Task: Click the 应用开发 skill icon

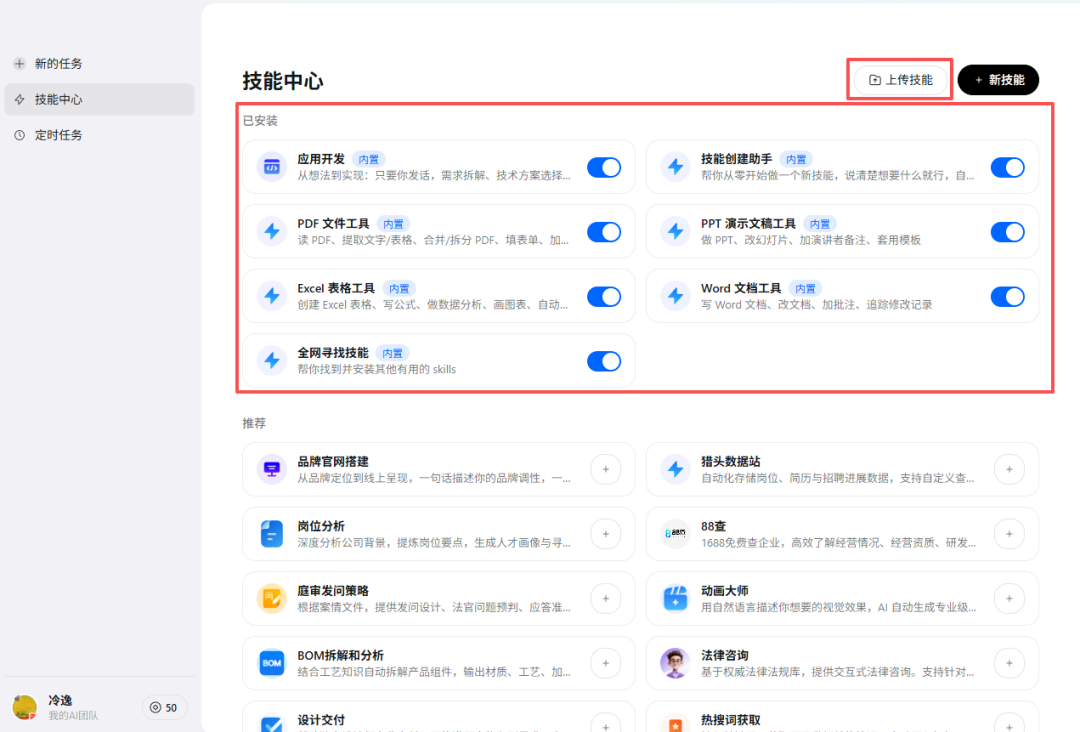Action: tap(273, 166)
